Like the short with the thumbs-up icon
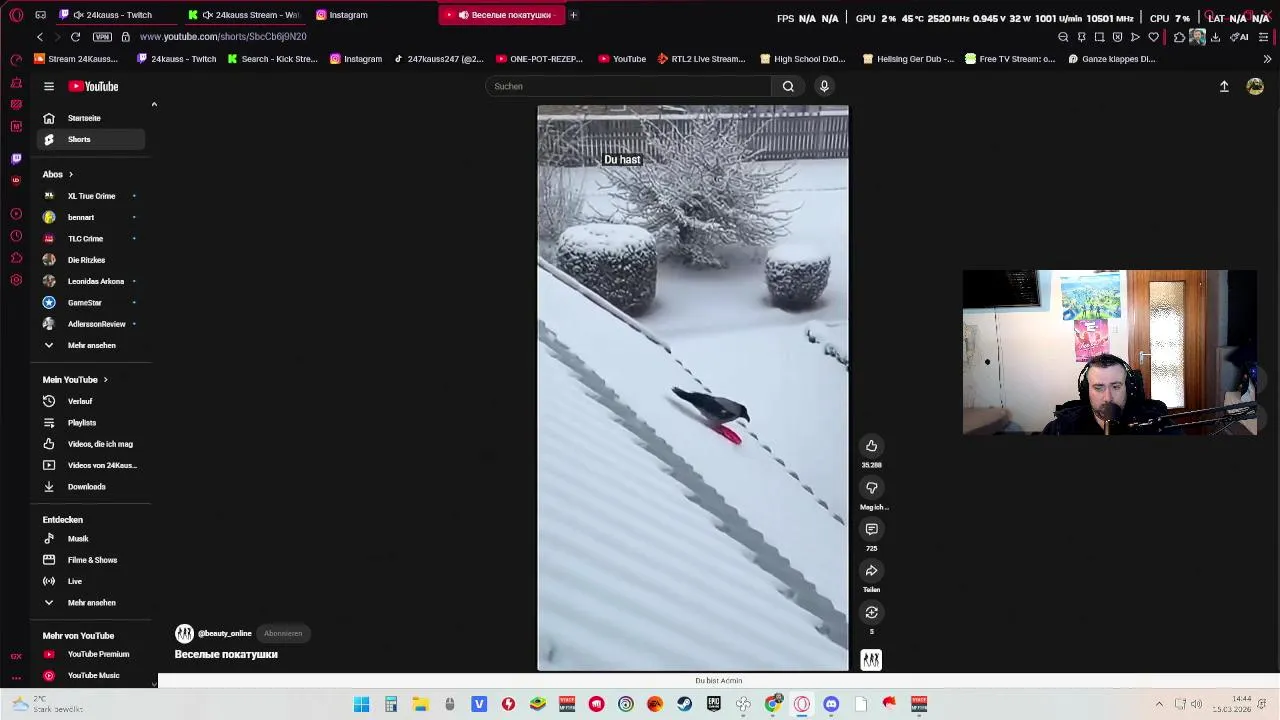1280x720 pixels. [871, 446]
